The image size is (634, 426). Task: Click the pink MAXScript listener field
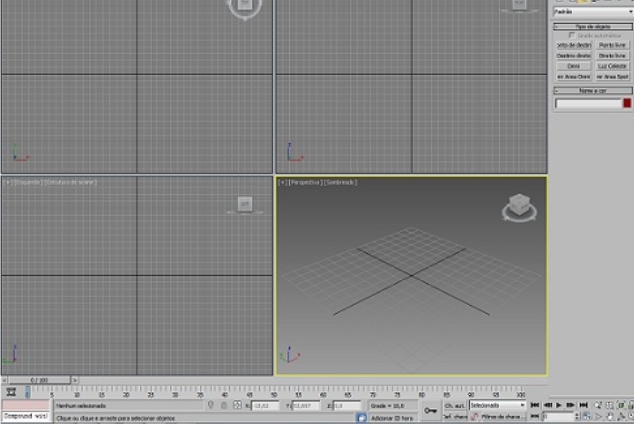tap(26, 405)
